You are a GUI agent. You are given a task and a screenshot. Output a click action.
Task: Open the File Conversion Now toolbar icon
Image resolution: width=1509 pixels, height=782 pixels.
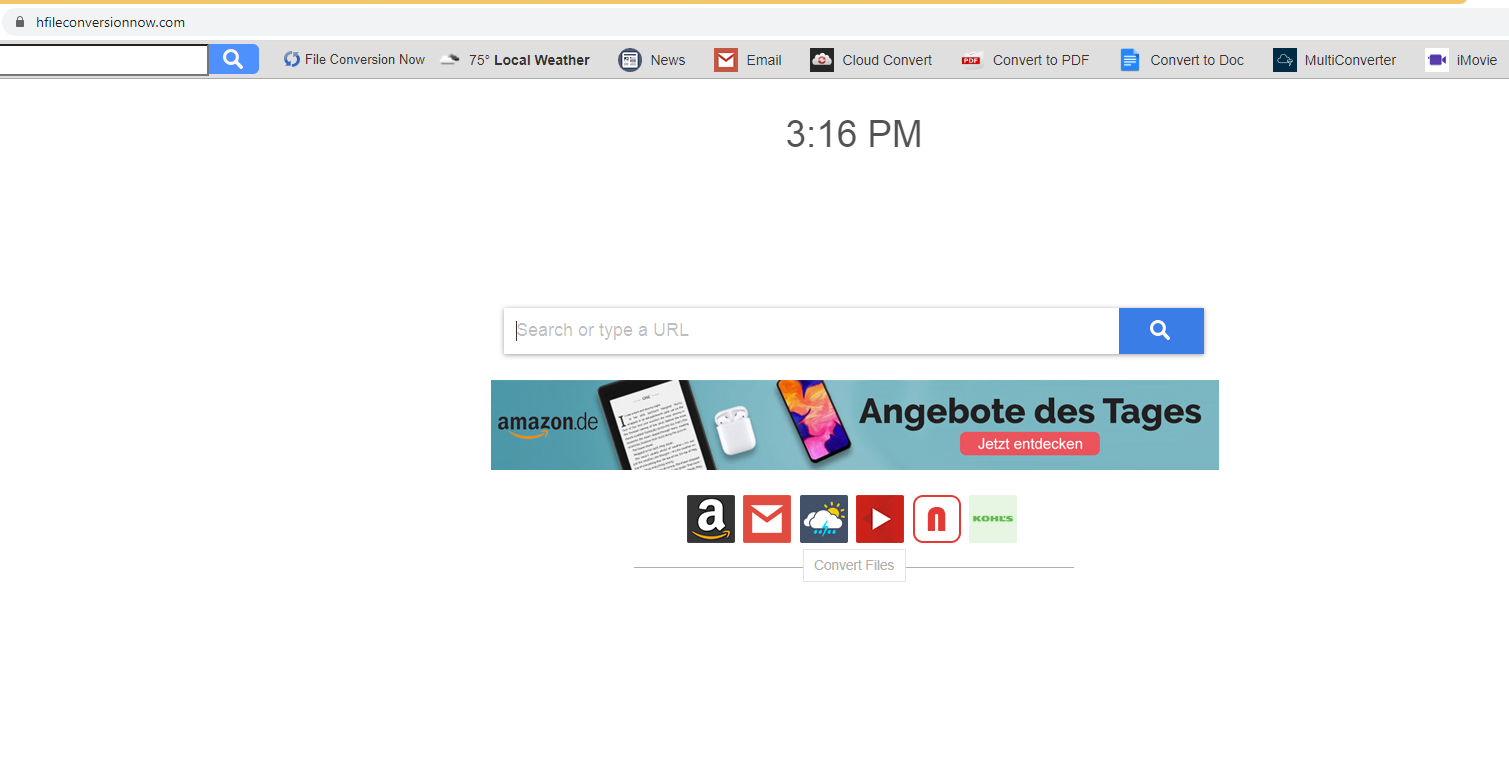tap(292, 60)
